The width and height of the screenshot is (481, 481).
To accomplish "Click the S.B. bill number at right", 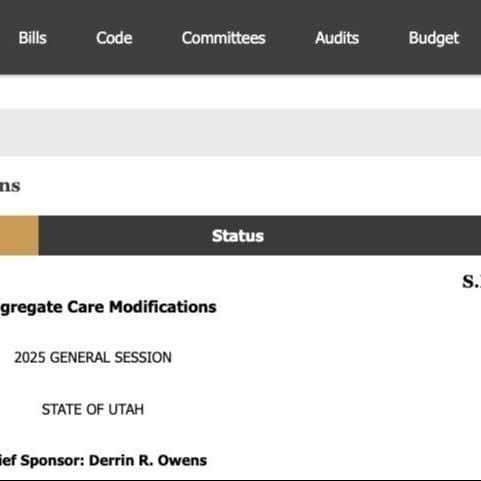I will click(x=471, y=282).
